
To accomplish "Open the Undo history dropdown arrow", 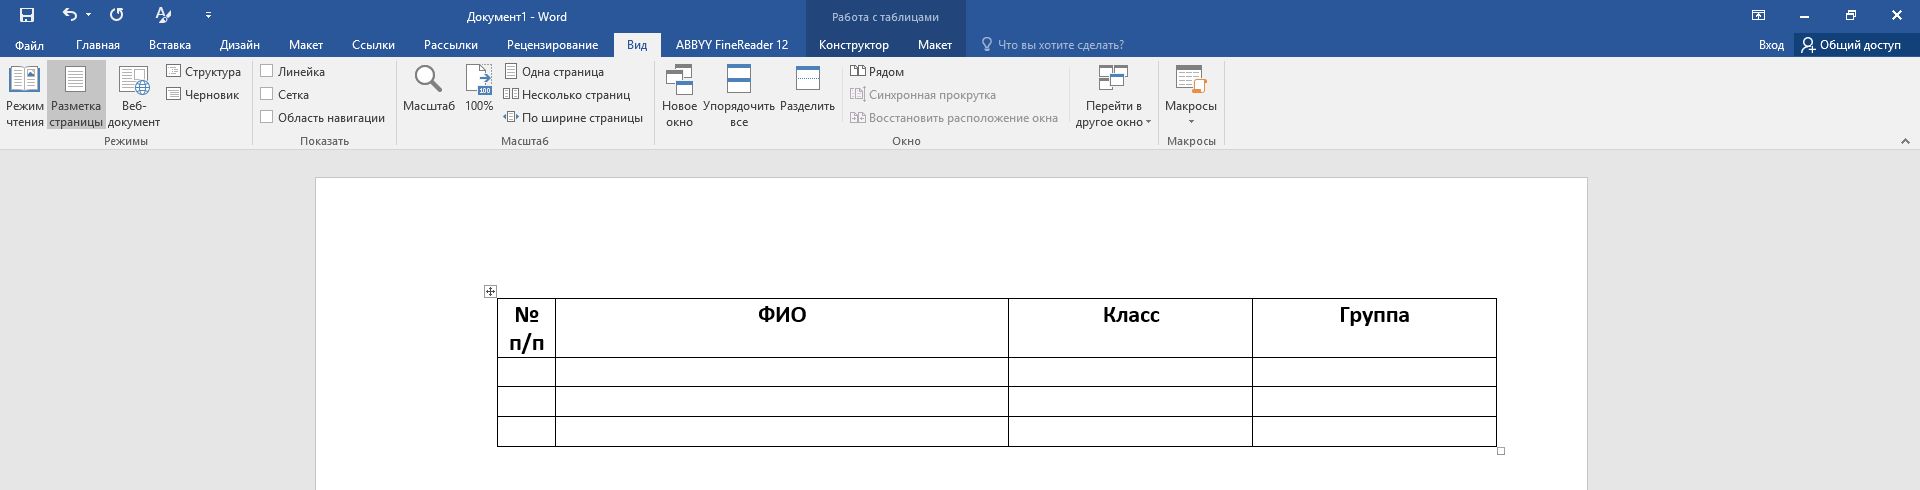I will 88,16.
